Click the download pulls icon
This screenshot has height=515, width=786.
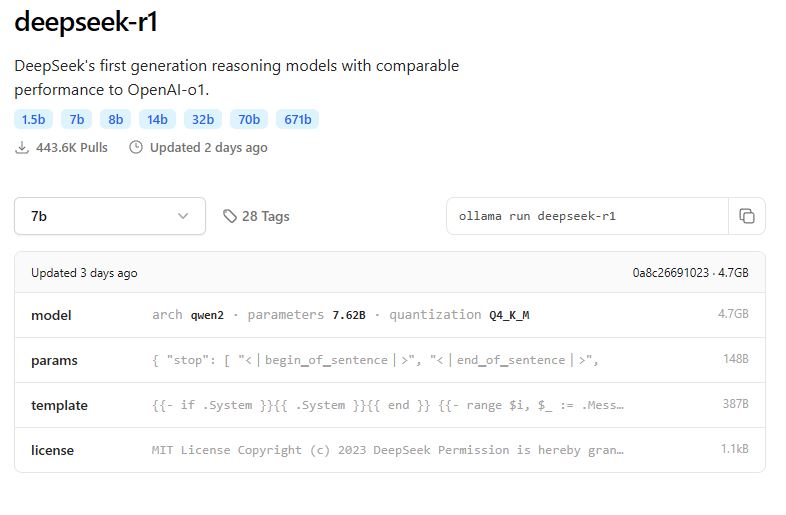22,148
